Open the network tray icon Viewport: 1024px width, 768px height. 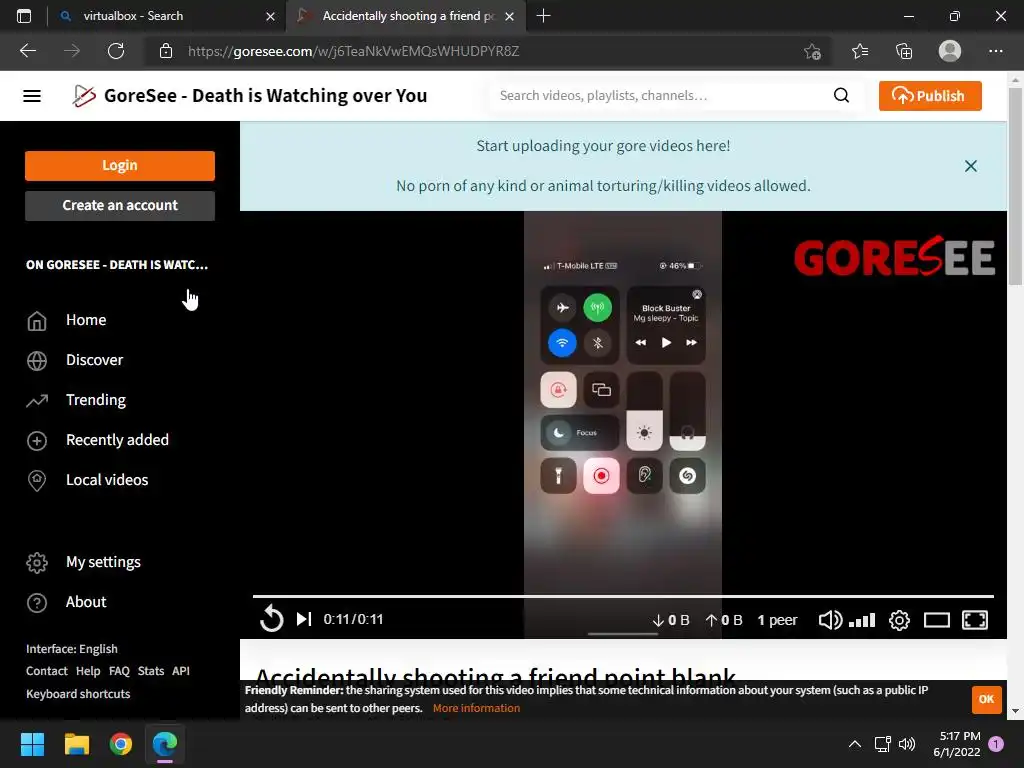(882, 744)
